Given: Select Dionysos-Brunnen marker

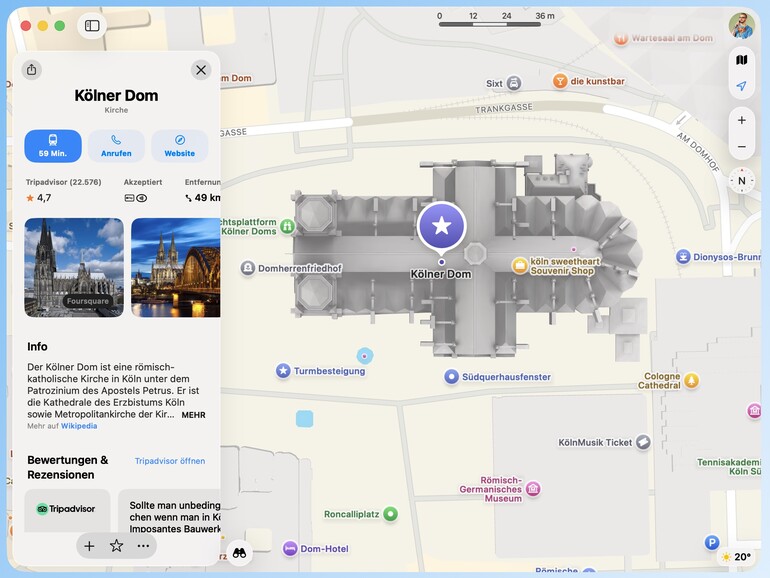Looking at the screenshot, I should [x=683, y=256].
